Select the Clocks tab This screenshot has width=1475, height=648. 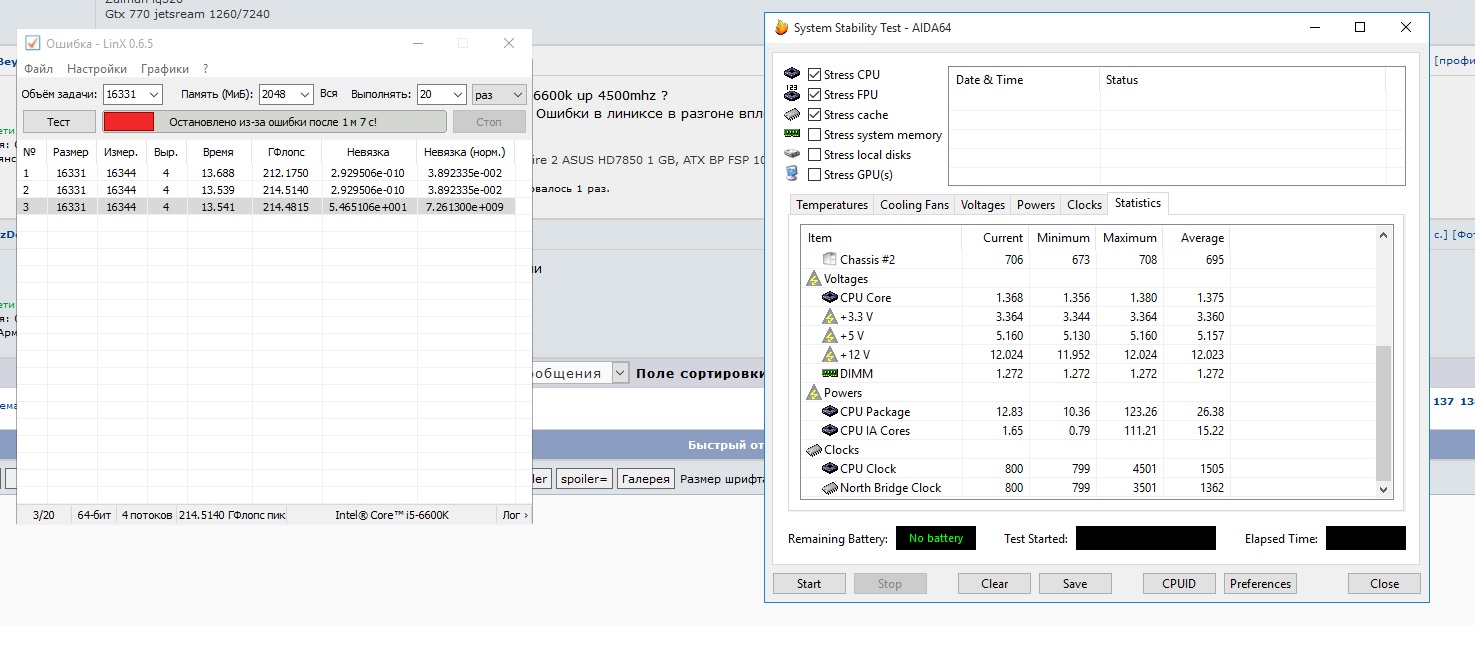pyautogui.click(x=1084, y=205)
